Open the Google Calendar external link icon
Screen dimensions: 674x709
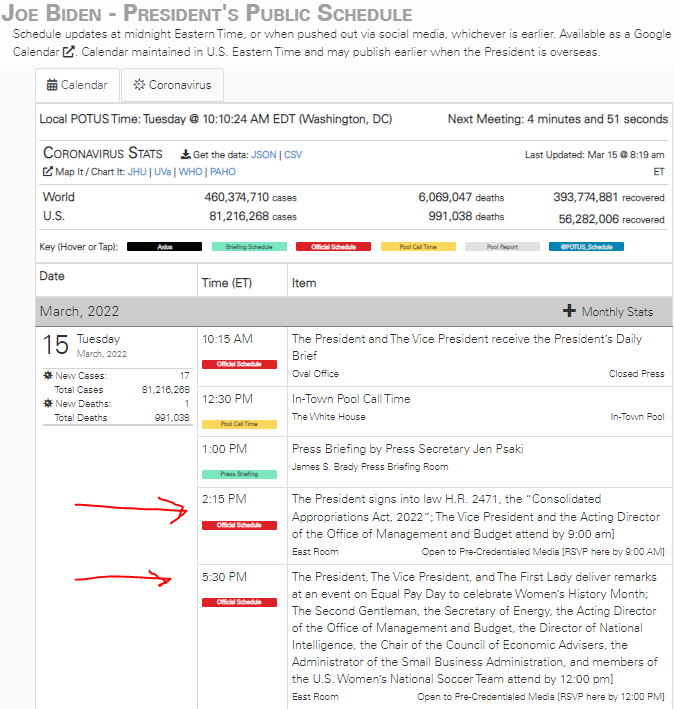pyautogui.click(x=68, y=52)
